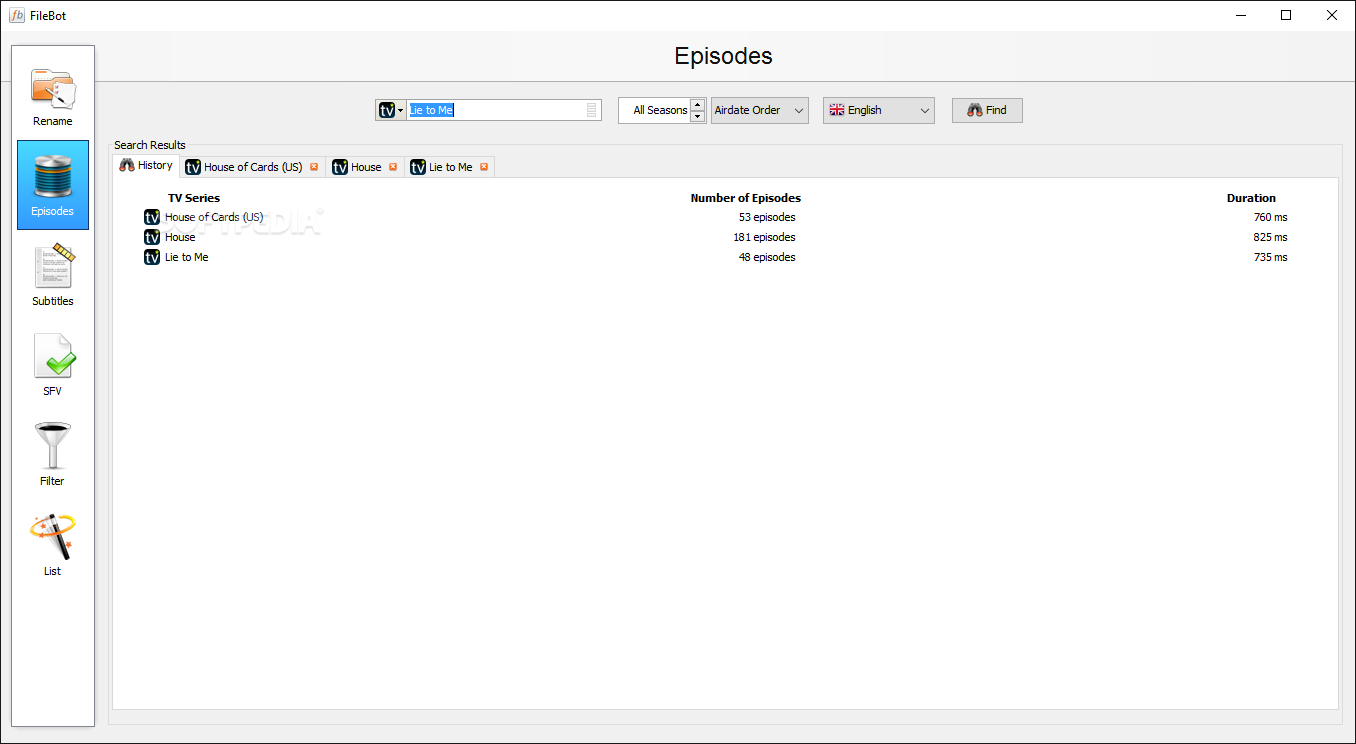
Task: Switch to the Lie to Me tab
Action: [x=450, y=167]
